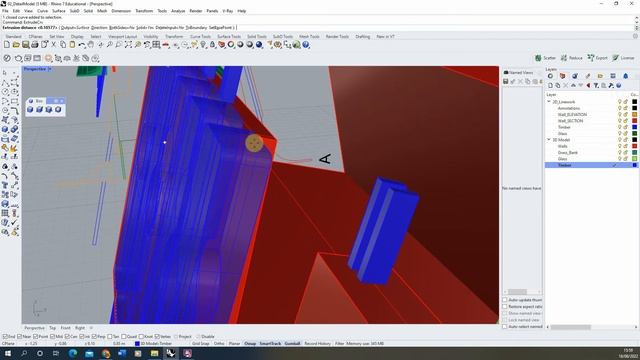Open the Perspective viewport title dropdown arrow

[x=50, y=69]
